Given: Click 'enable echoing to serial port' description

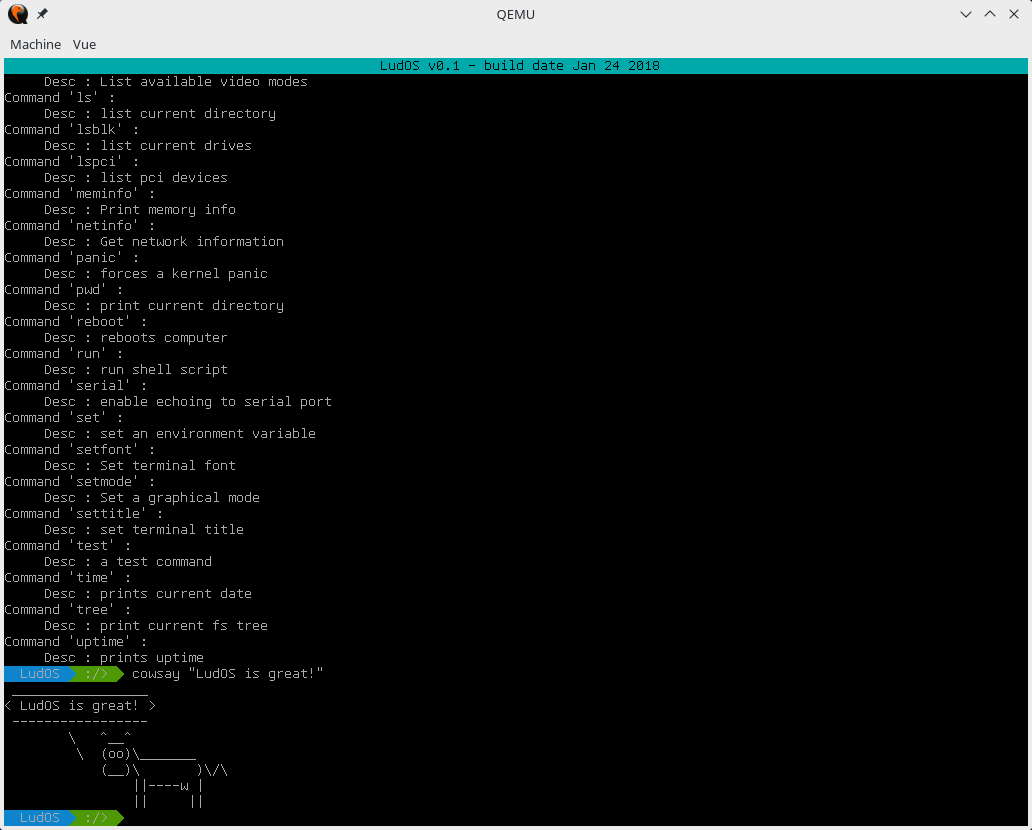Looking at the screenshot, I should coord(216,402).
